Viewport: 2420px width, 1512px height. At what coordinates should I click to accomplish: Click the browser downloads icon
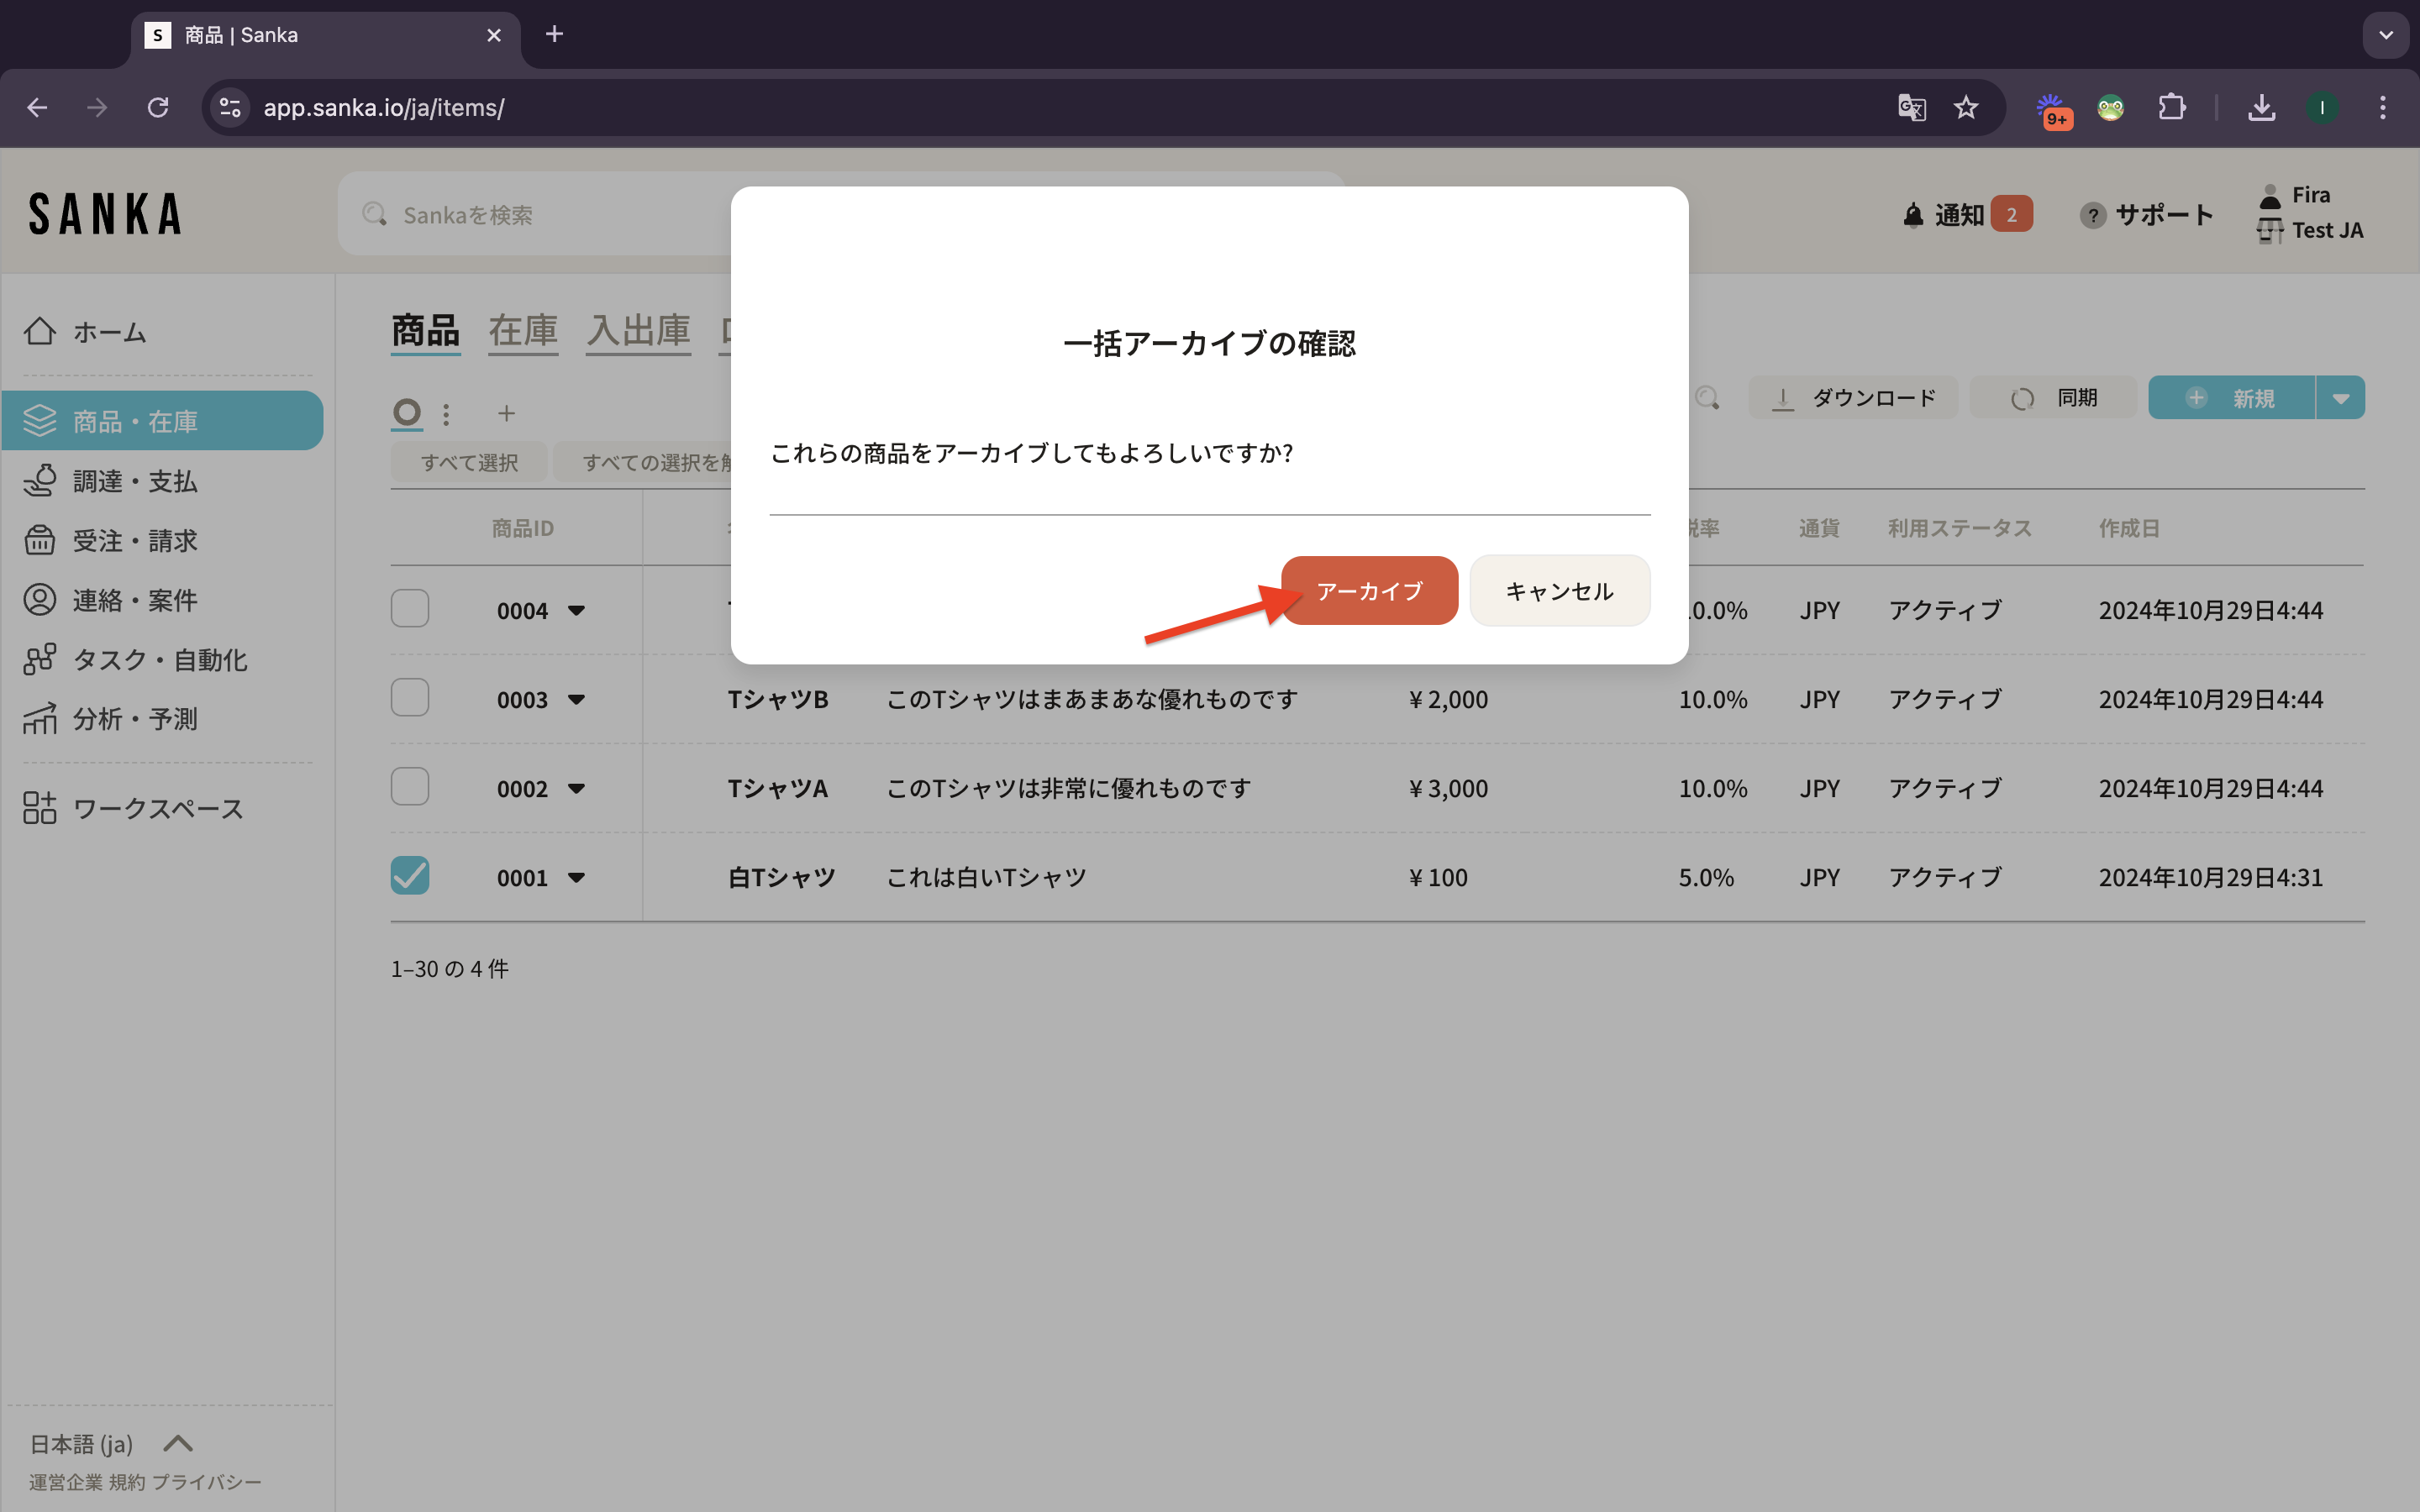pyautogui.click(x=2261, y=107)
